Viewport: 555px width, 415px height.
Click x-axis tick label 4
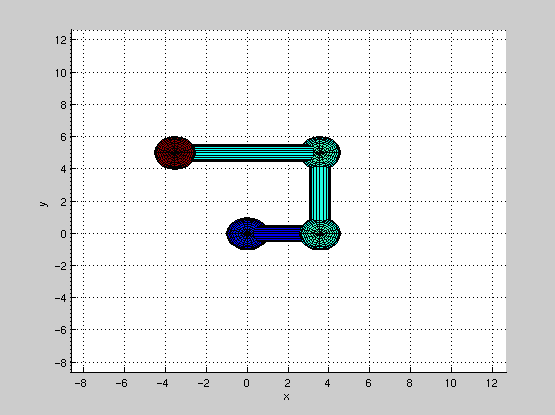(328, 383)
